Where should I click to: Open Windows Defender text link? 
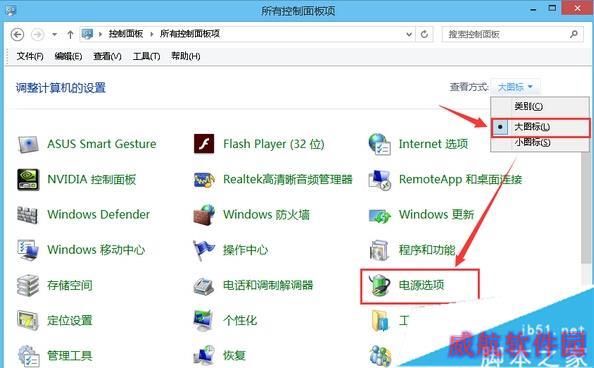(98, 215)
